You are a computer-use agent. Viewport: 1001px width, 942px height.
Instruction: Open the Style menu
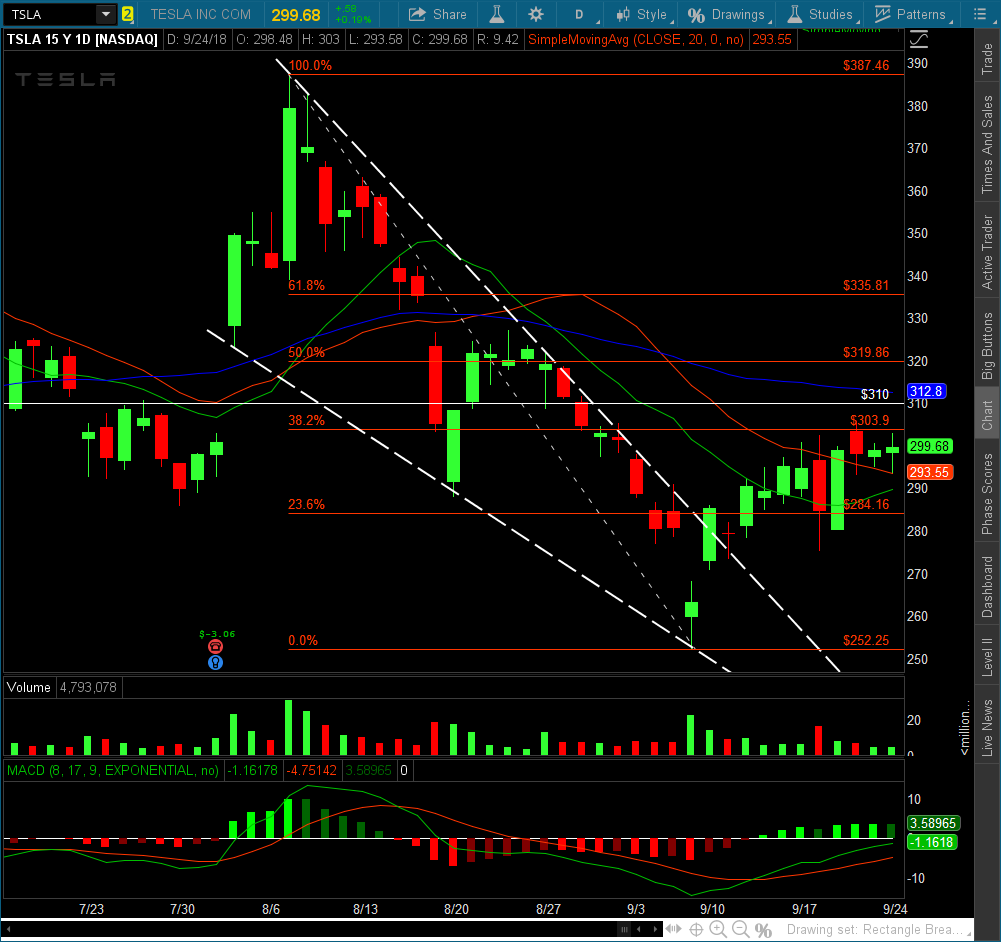[x=644, y=14]
